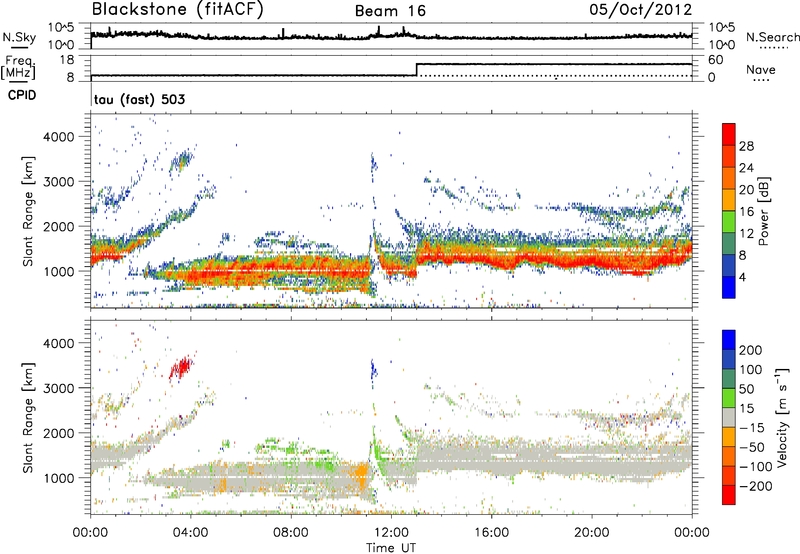Click the "Slant Range [km]" label of power panel
This screenshot has width=800, height=554.
click(28, 211)
